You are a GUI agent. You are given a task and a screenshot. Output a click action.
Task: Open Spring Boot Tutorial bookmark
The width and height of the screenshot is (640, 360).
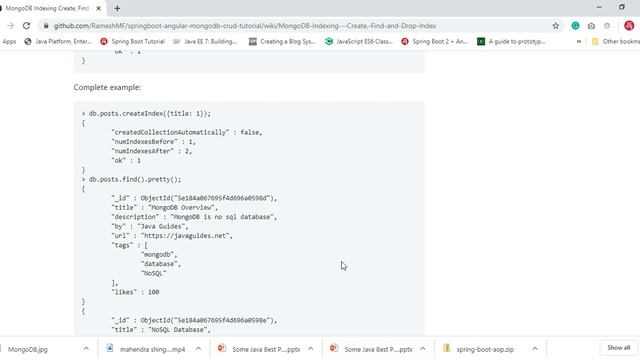pos(133,41)
